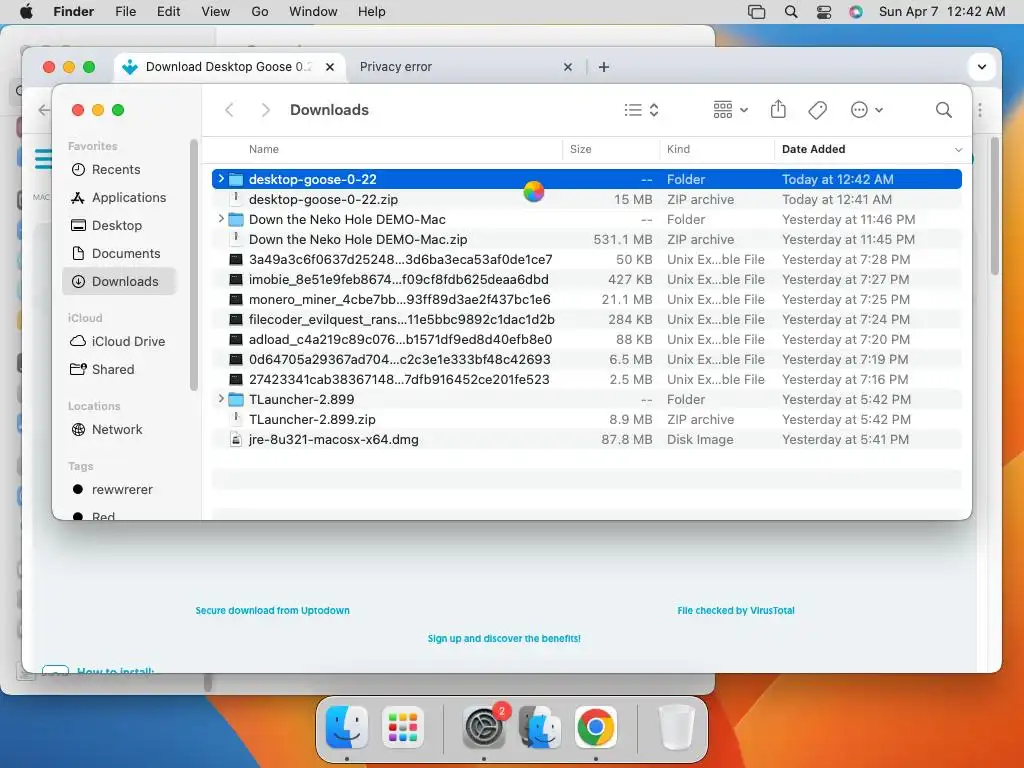Open the More actions ellipsis menu
Viewport: 1024px width, 768px height.
(x=866, y=110)
